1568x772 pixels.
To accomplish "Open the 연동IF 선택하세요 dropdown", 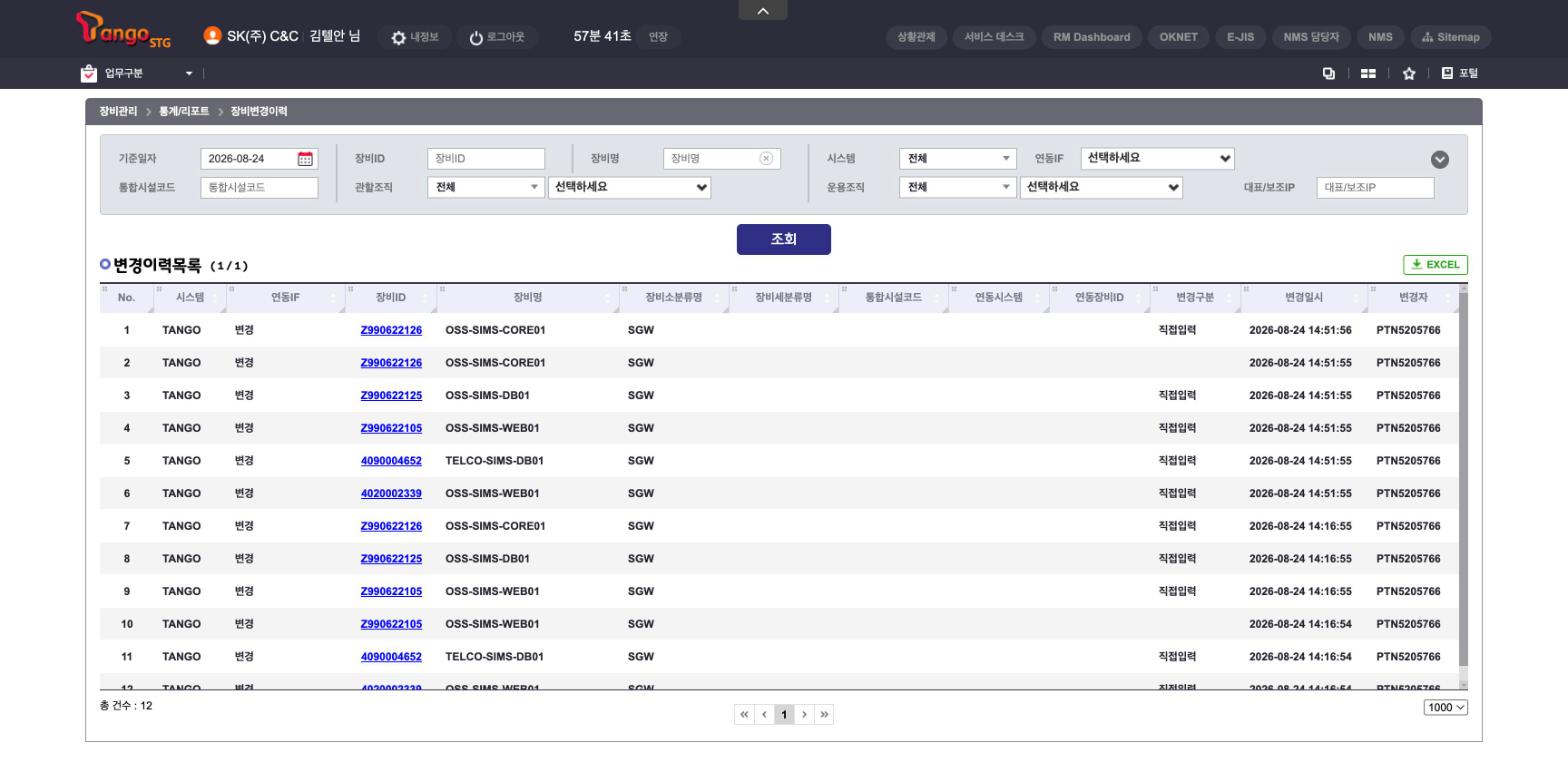I will click(1158, 158).
